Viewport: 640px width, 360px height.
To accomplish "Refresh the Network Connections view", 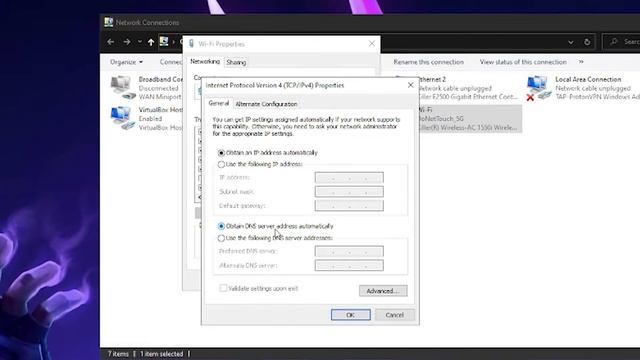I will coord(587,42).
